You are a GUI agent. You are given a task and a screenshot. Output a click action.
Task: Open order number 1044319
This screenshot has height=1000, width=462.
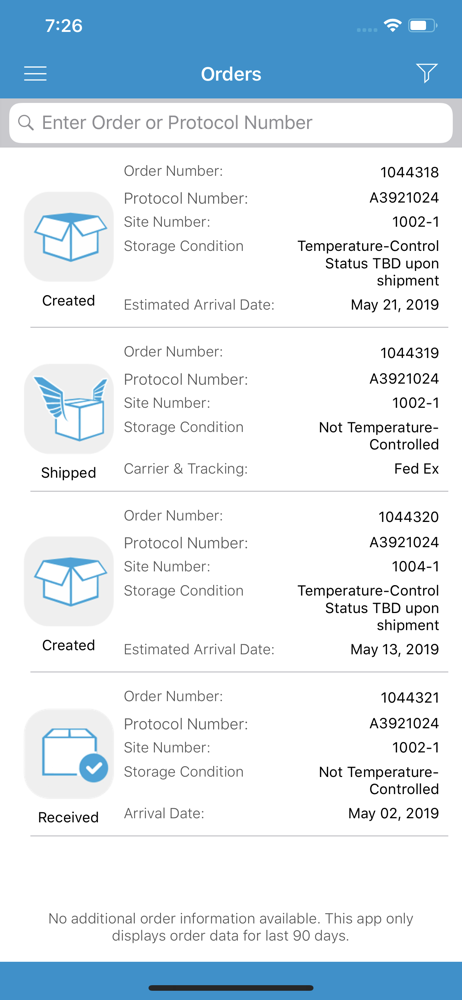410,353
